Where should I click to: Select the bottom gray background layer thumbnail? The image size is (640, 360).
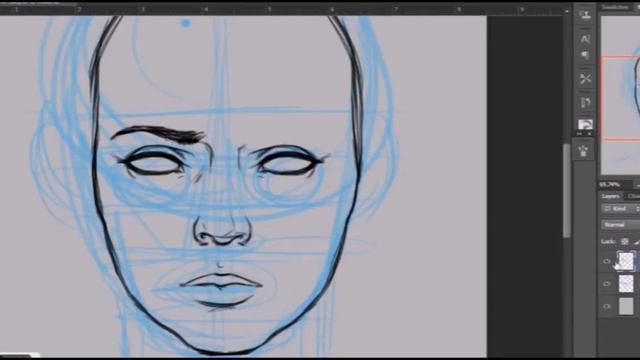click(x=626, y=306)
